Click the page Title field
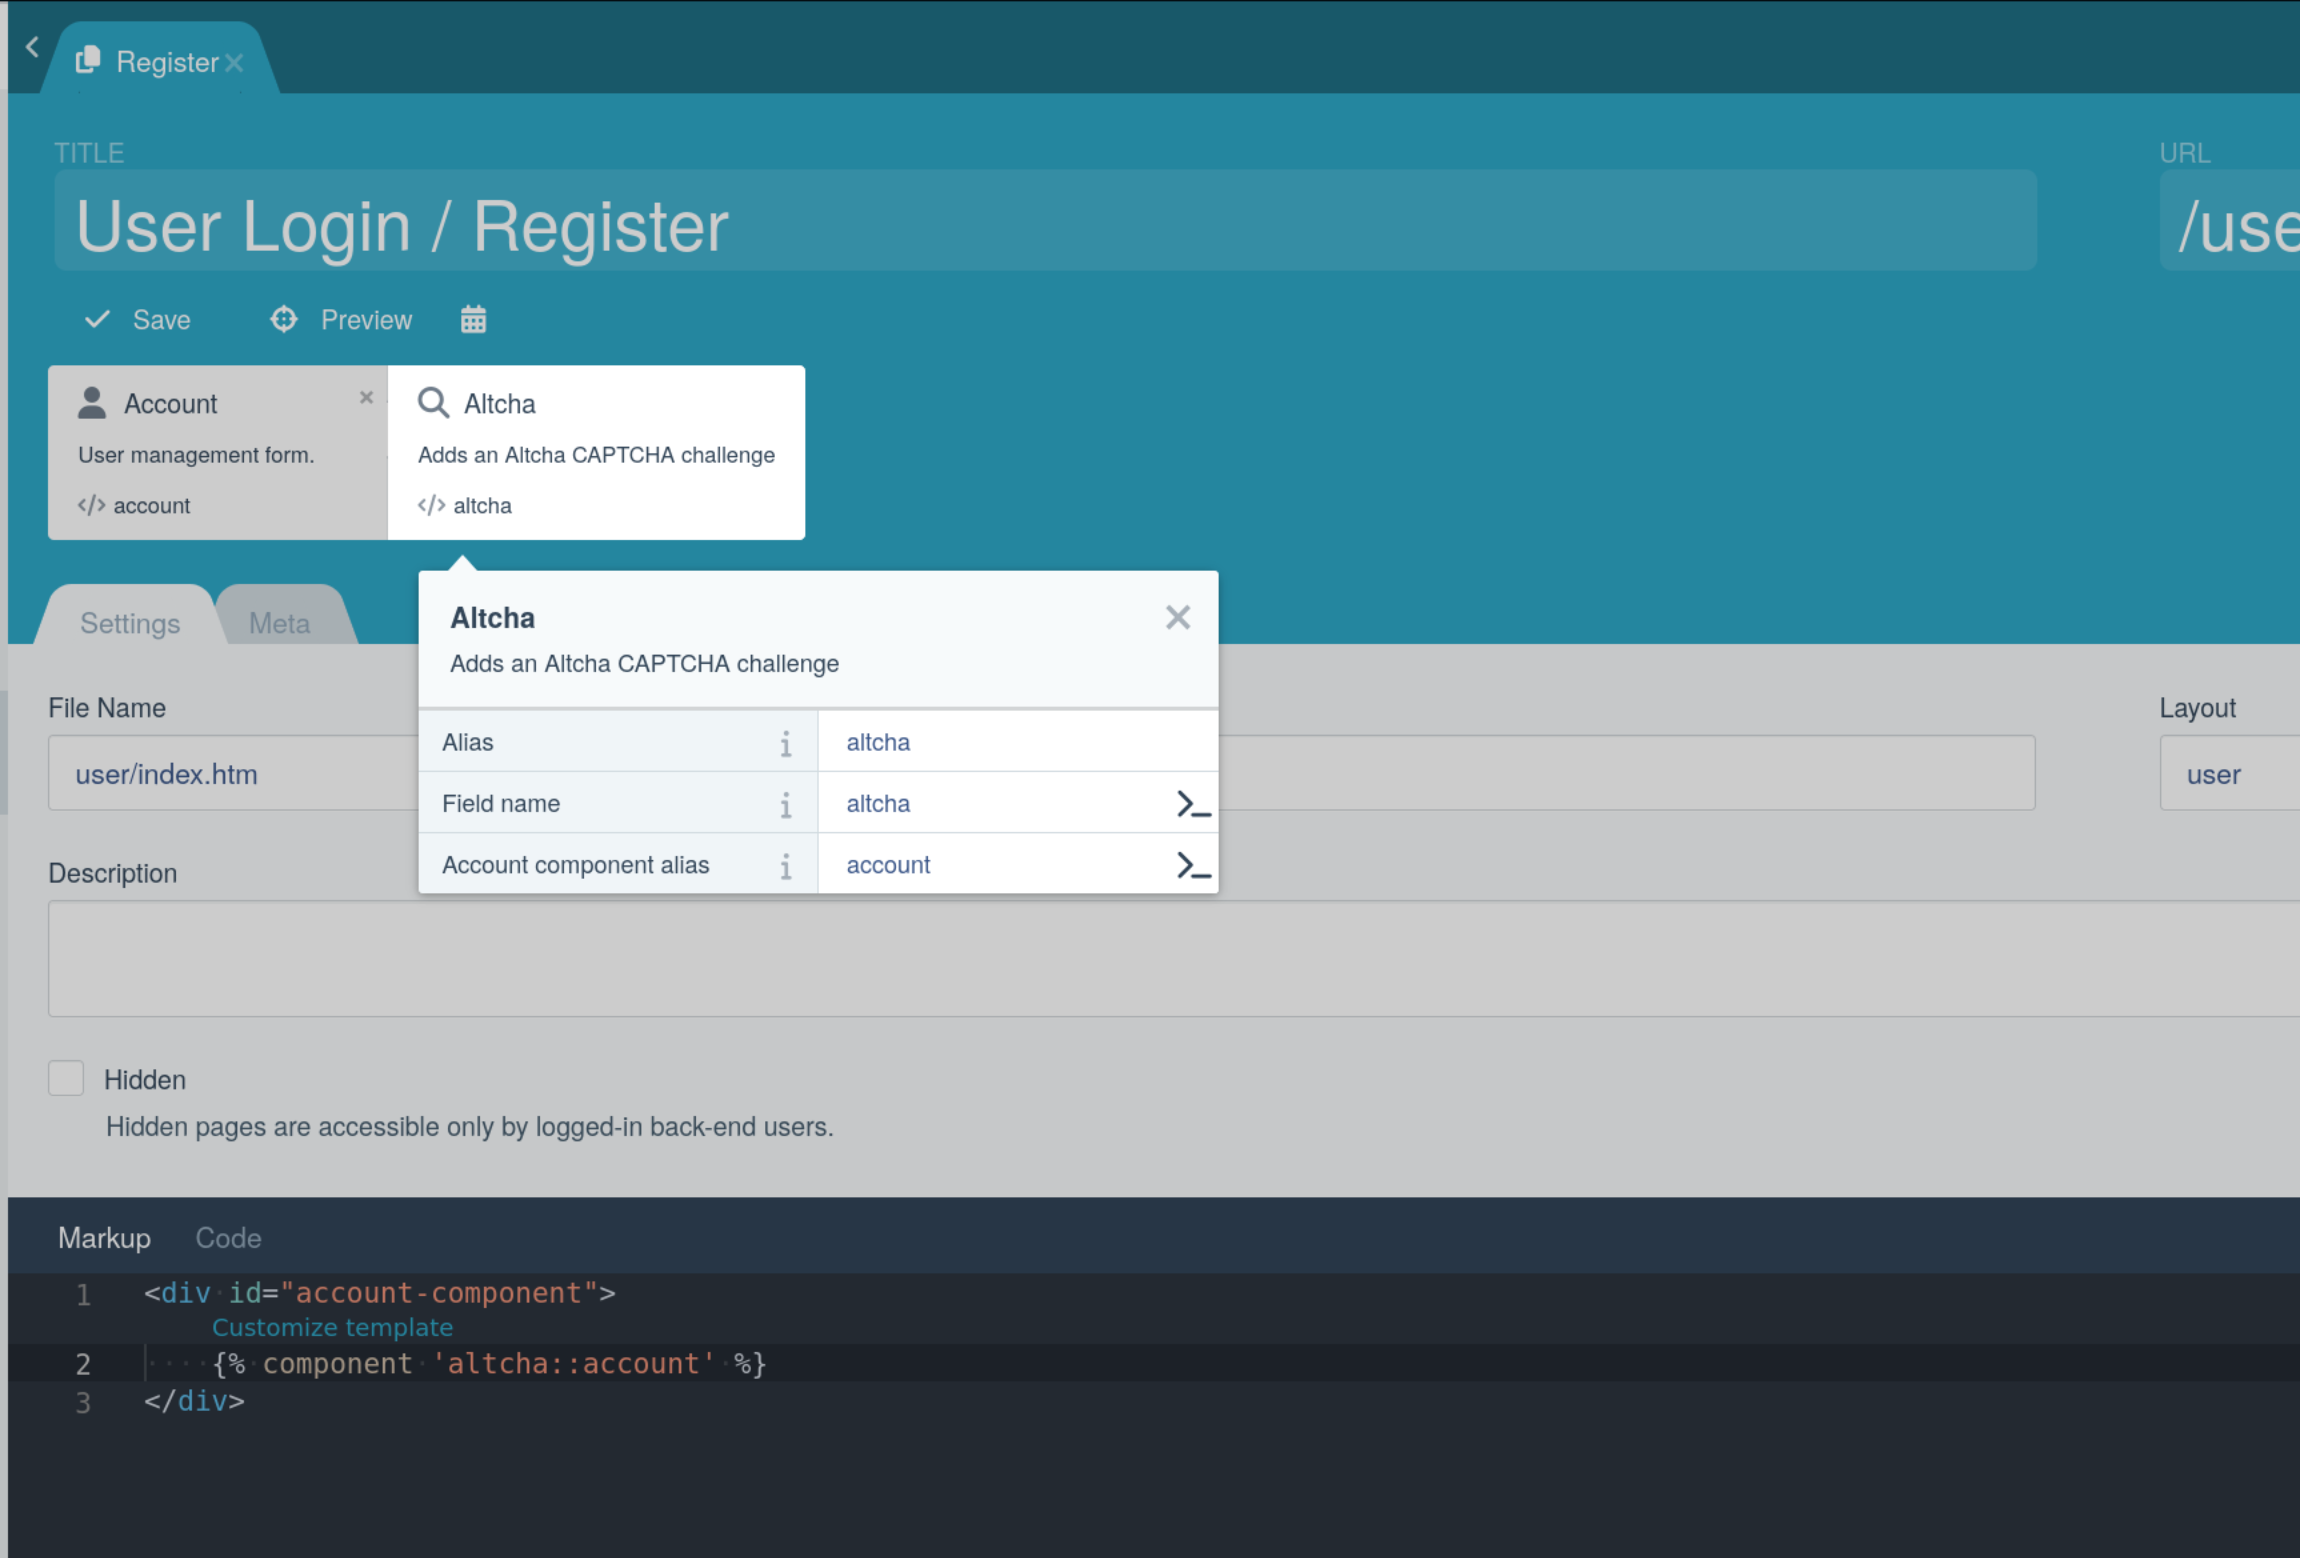 click(x=1045, y=222)
